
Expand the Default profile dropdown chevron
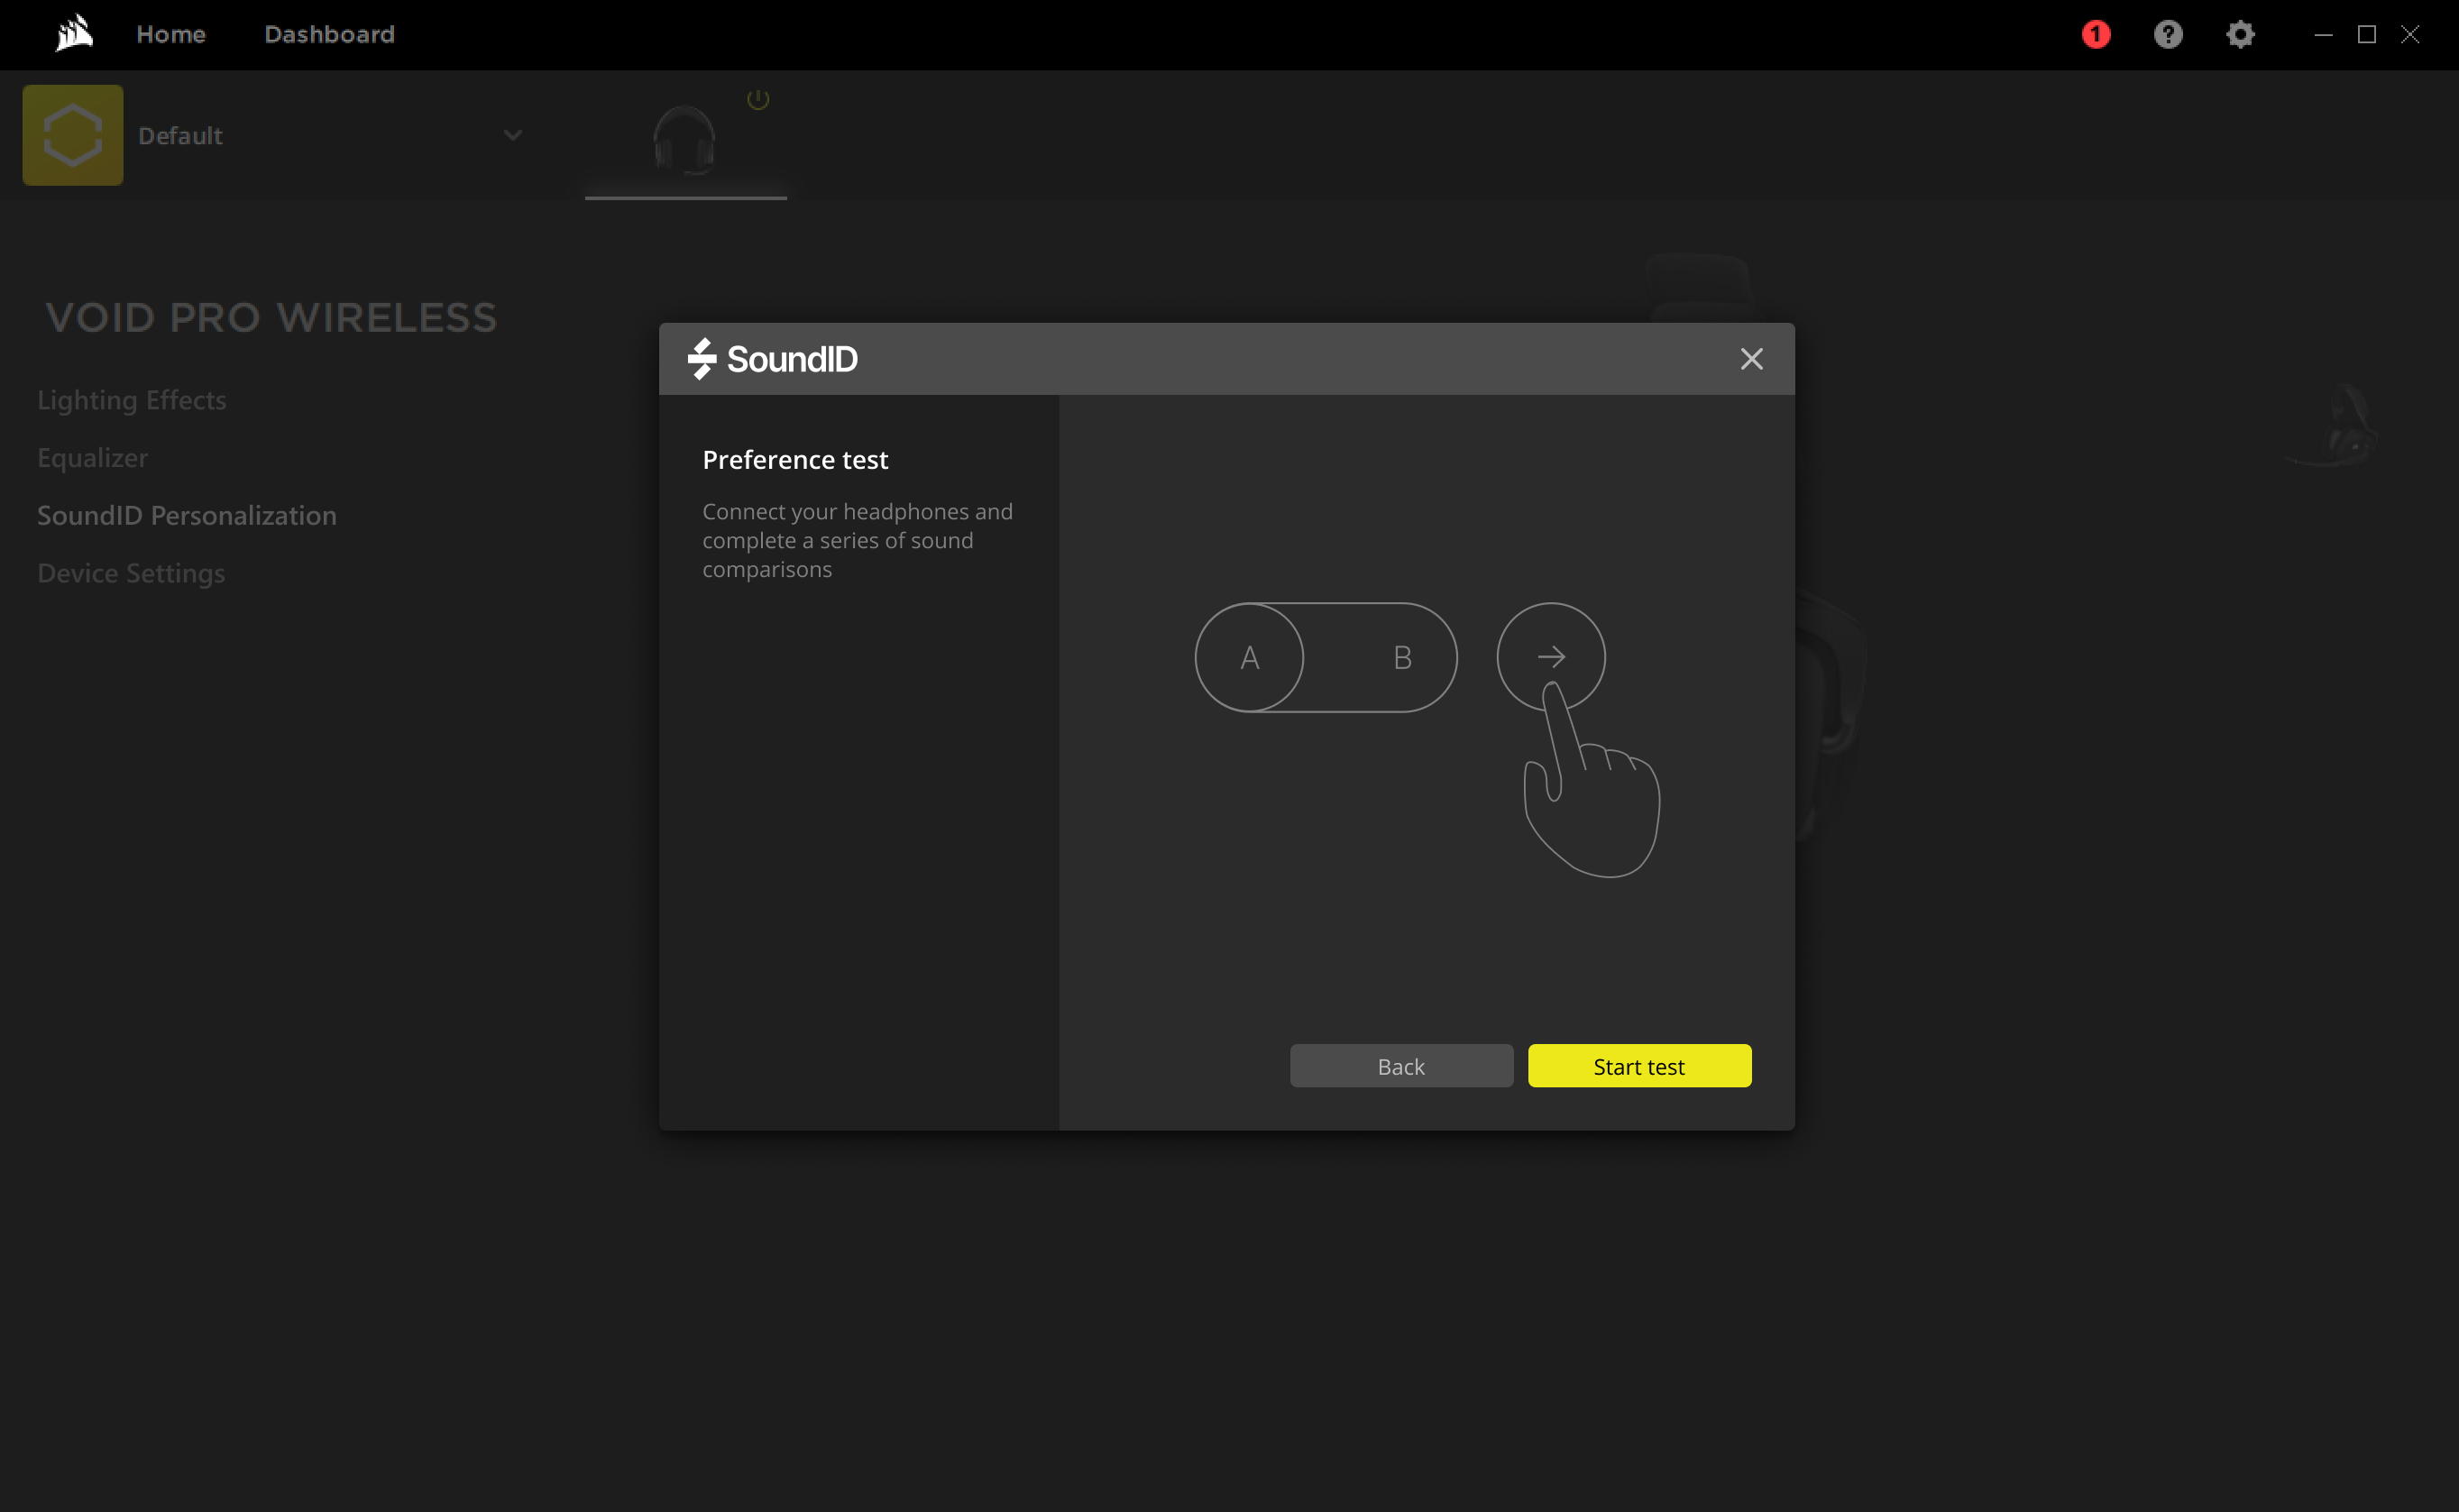click(513, 135)
